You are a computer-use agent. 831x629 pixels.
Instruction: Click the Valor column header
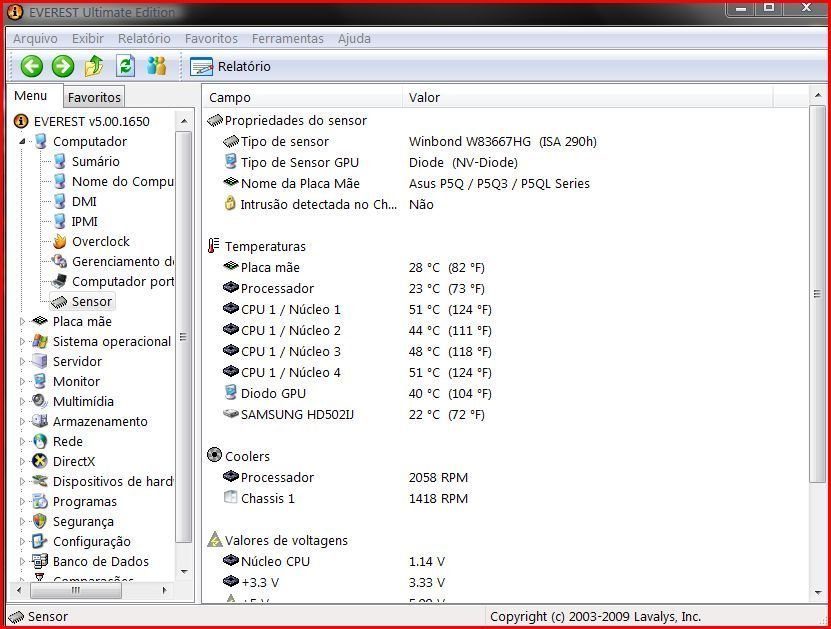(587, 98)
